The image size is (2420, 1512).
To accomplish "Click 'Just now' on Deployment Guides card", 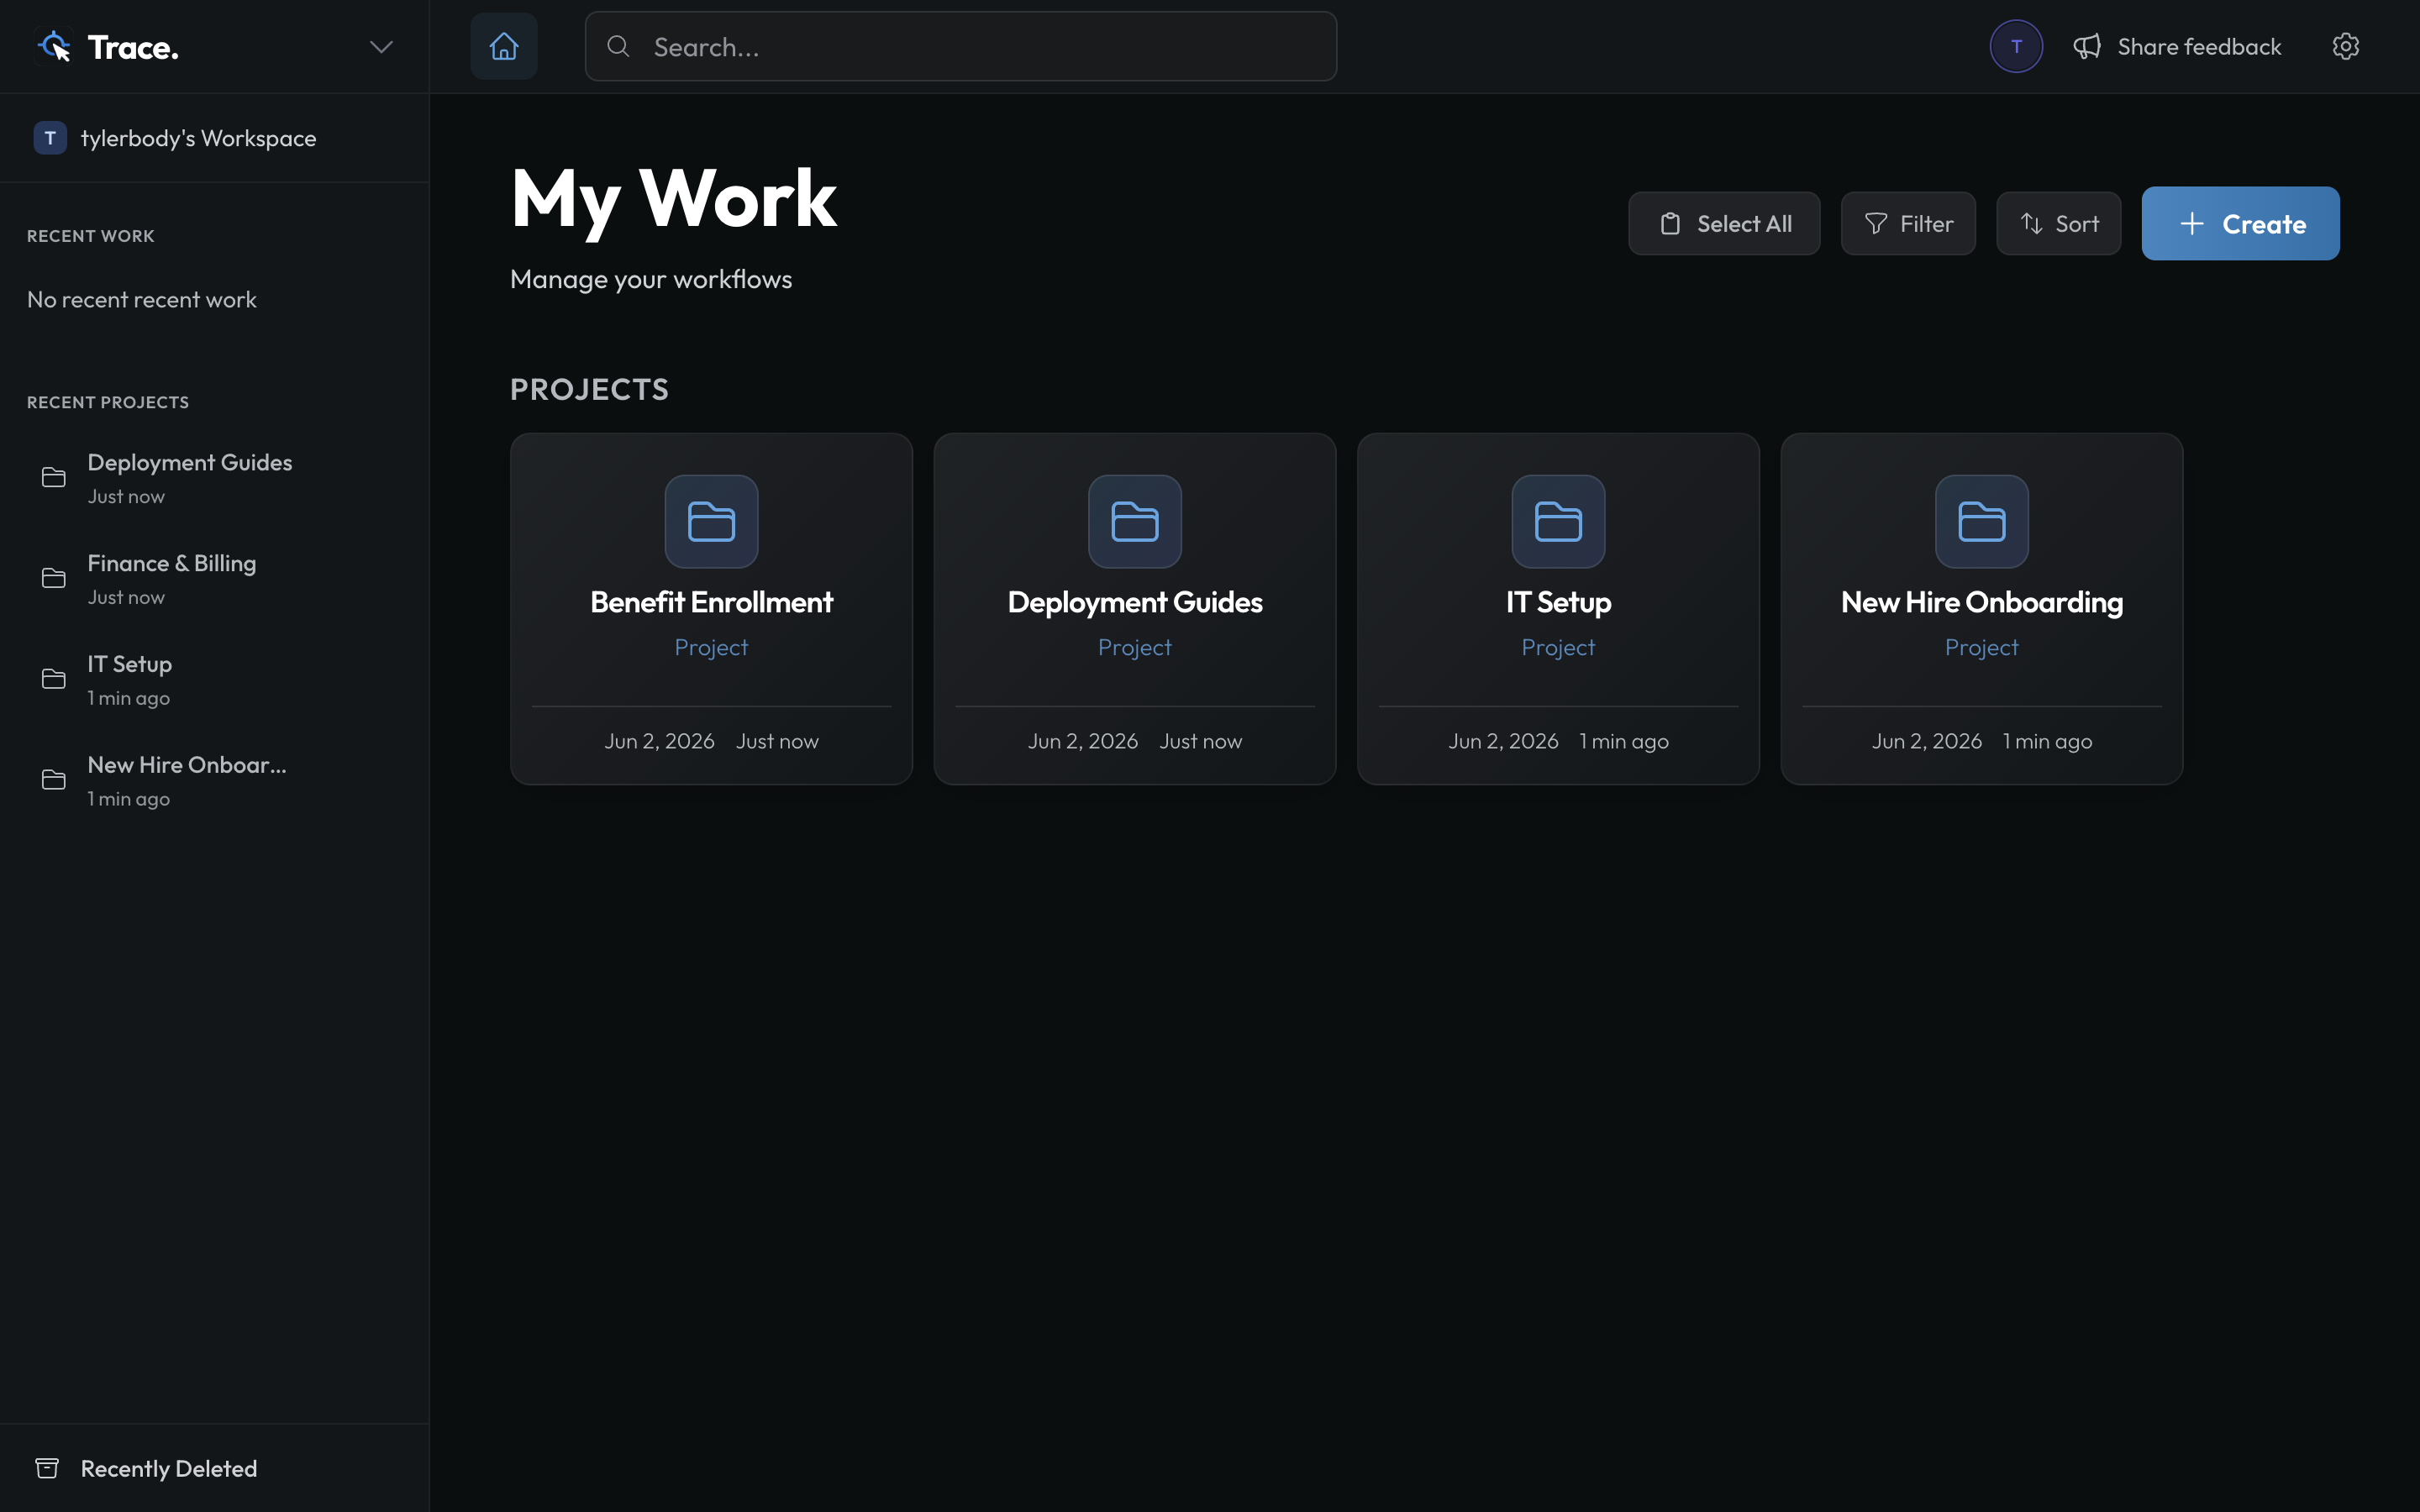I will click(1200, 741).
